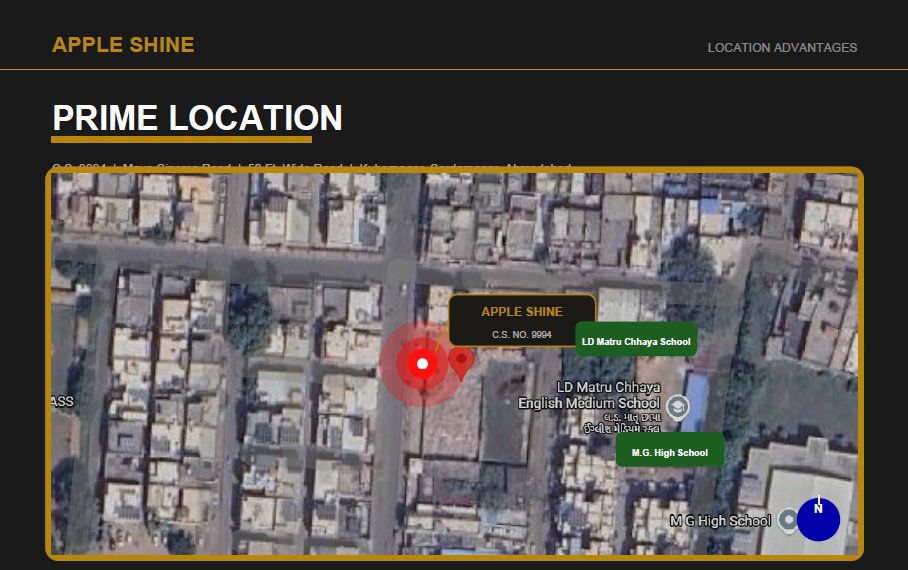Click the PRIME LOCATION heading
The height and width of the screenshot is (570, 908).
197,118
